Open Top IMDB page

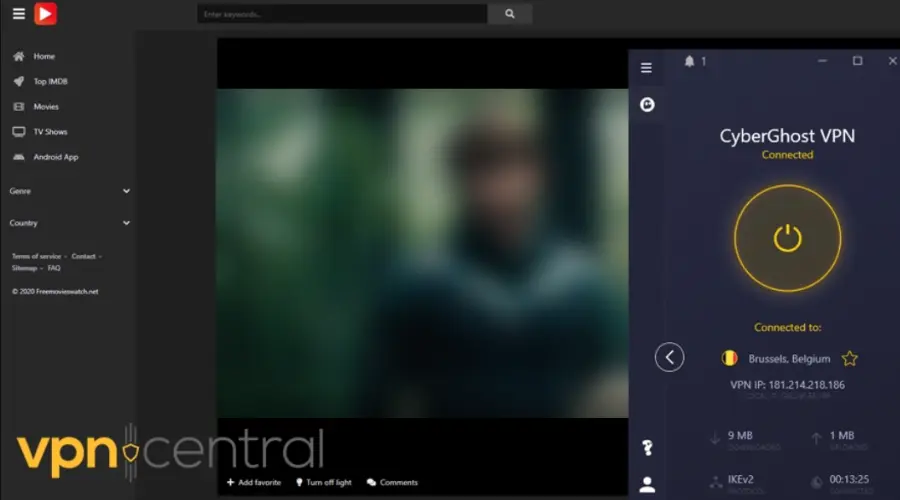pos(50,82)
